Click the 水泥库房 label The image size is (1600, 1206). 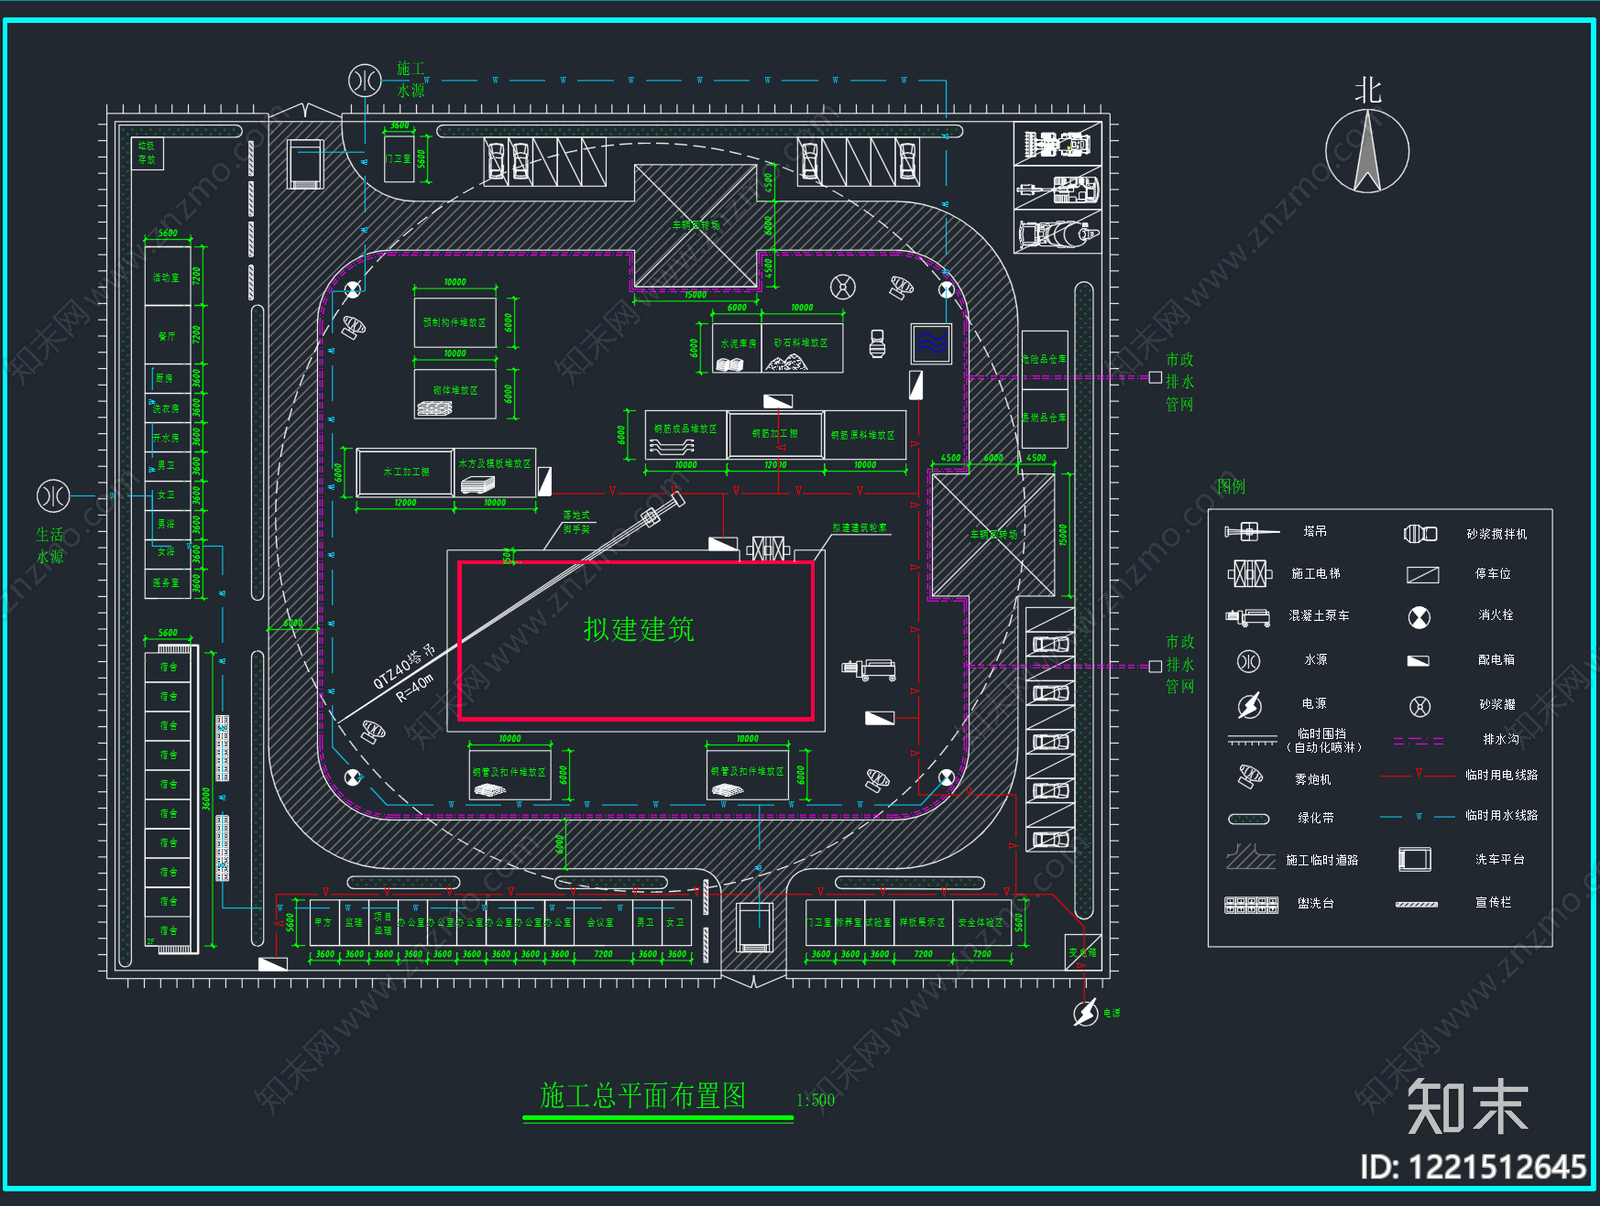(738, 343)
